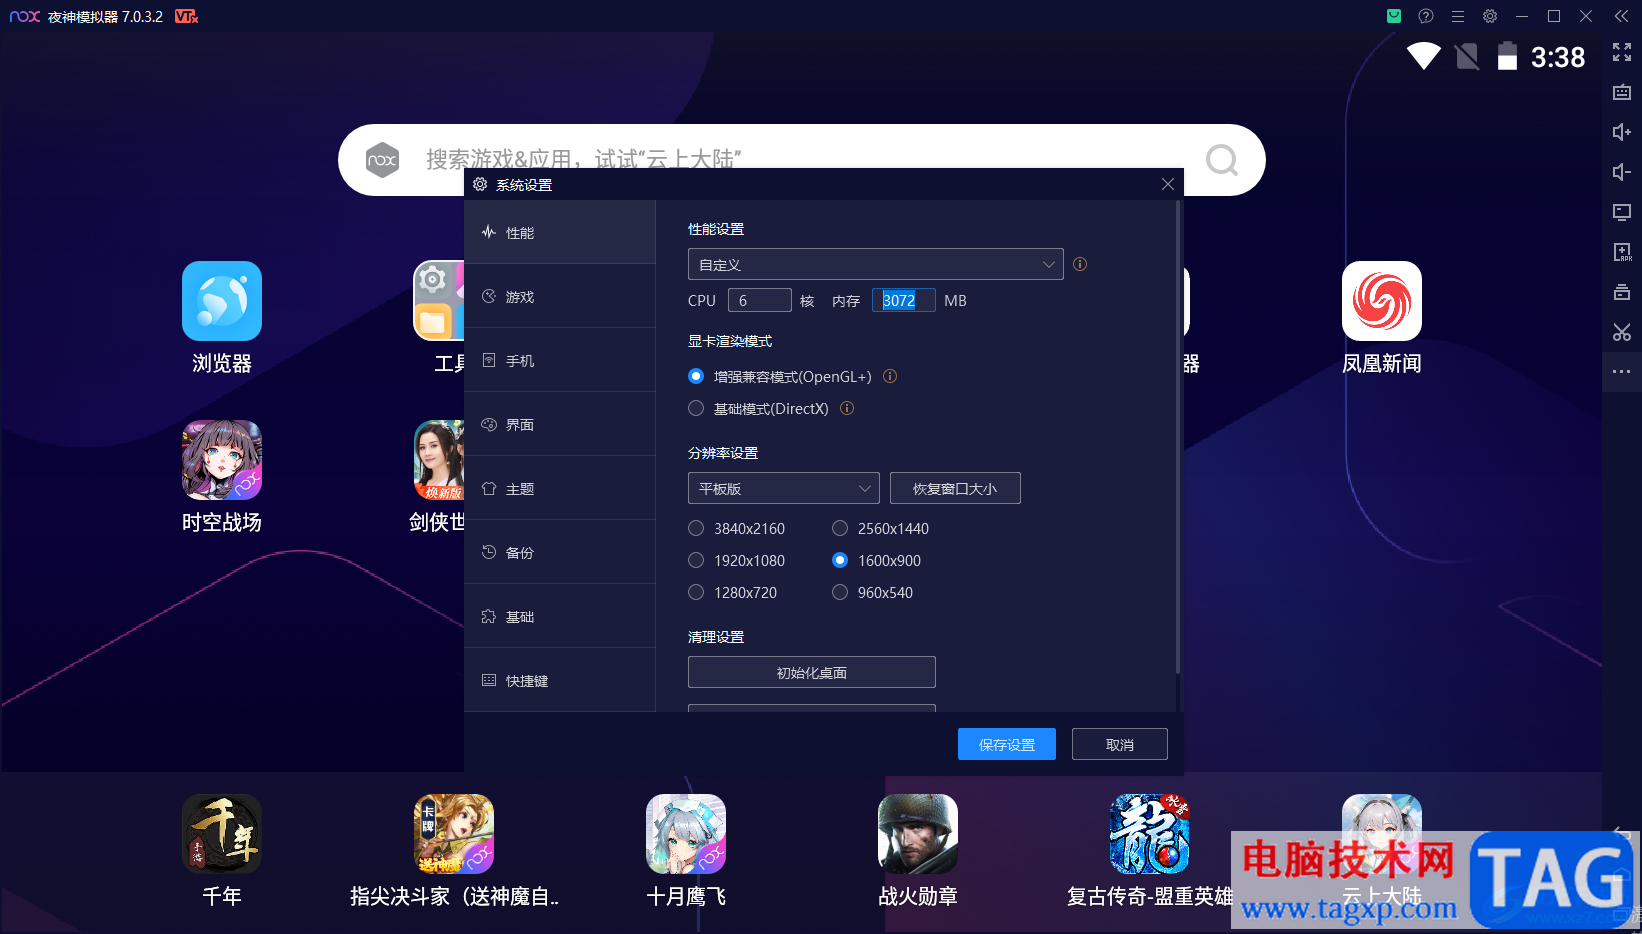Click the scissors screenshot icon
This screenshot has height=934, width=1642.
(x=1622, y=332)
